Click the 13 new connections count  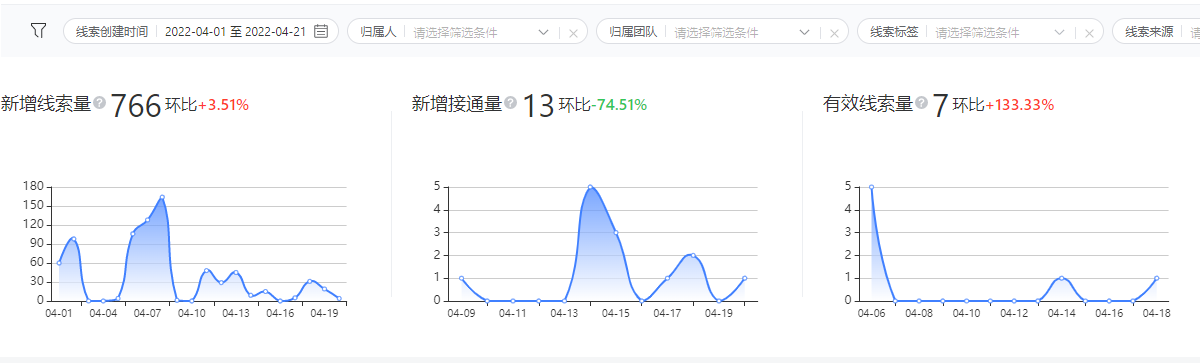[x=538, y=105]
